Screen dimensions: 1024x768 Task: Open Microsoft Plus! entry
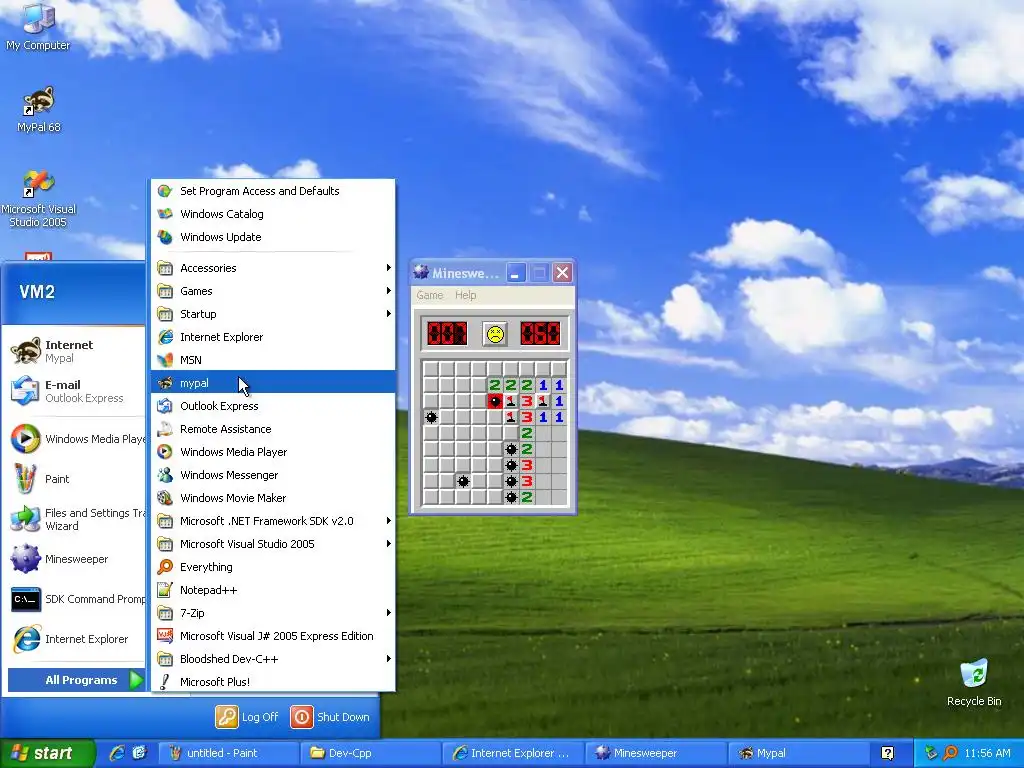[x=273, y=682]
